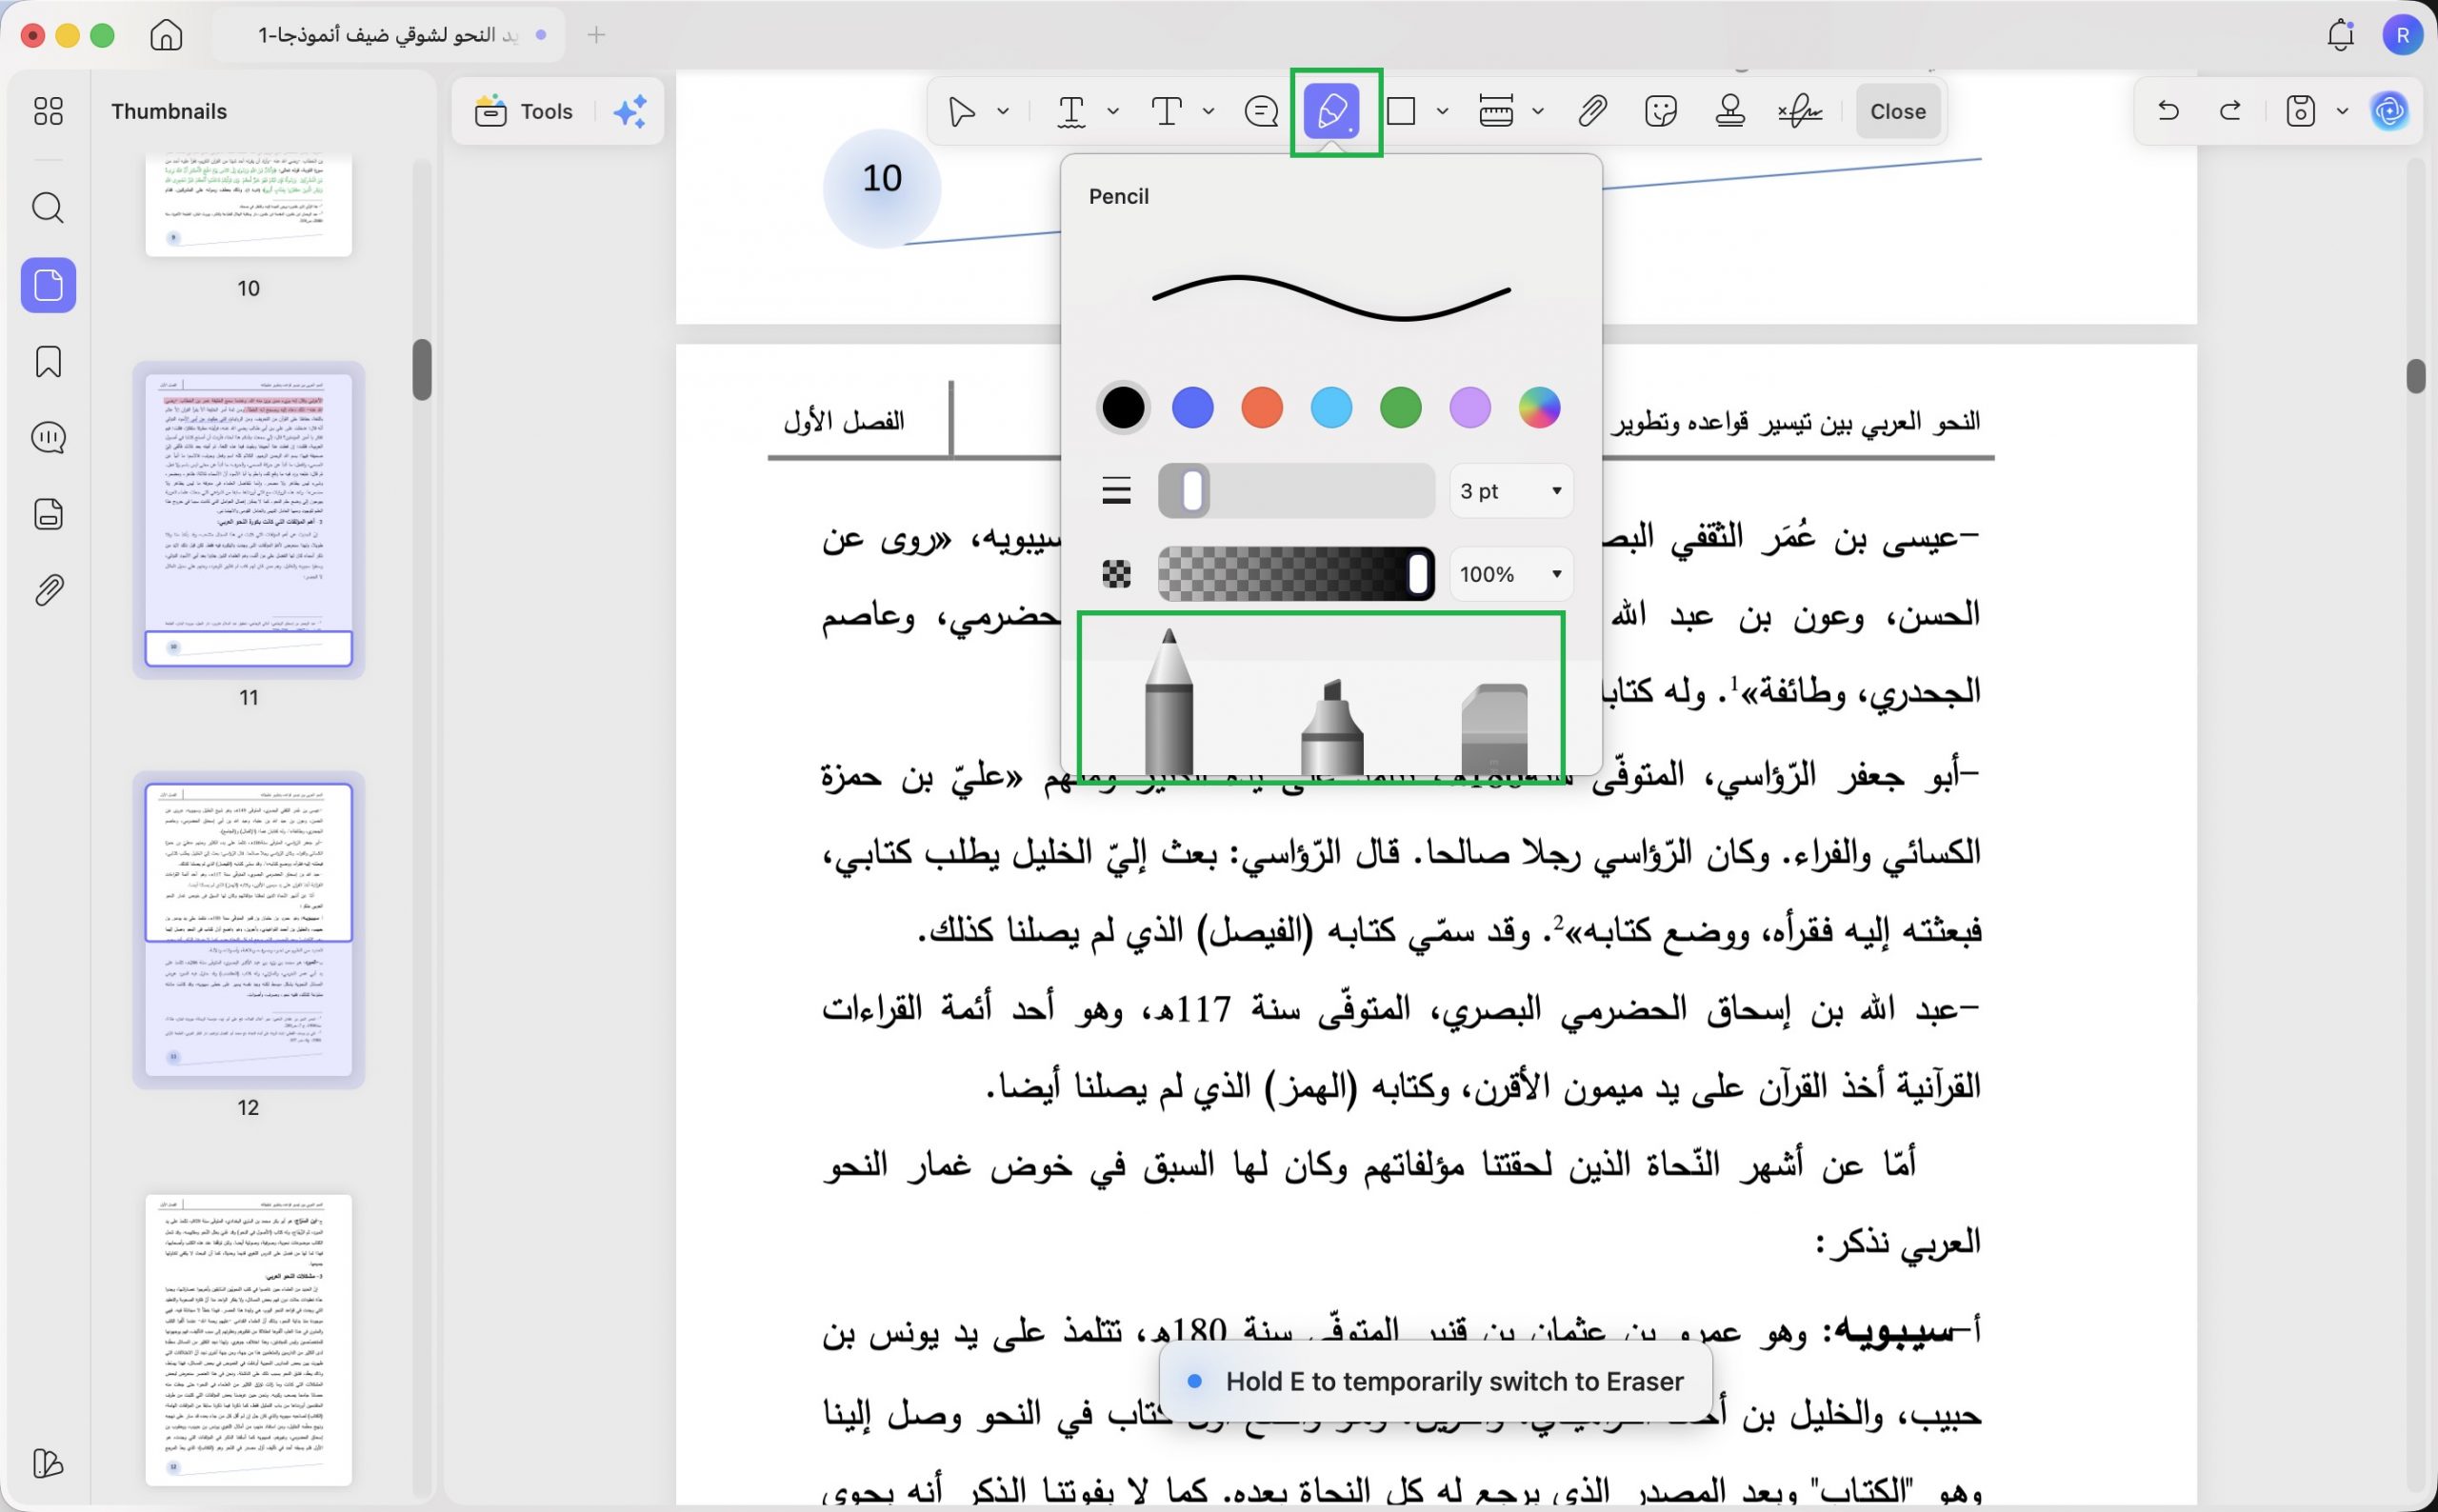Click the stroke thickness slider
2438x1512 pixels.
point(1296,491)
